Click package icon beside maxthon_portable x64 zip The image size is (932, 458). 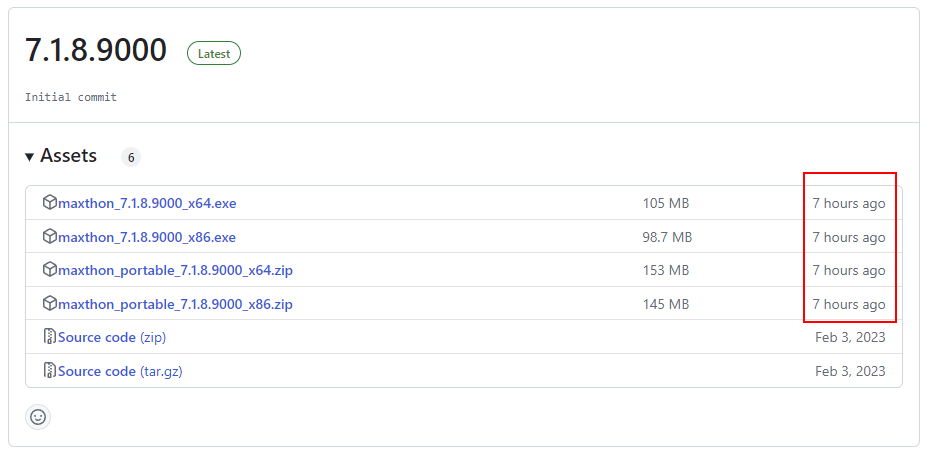49,270
